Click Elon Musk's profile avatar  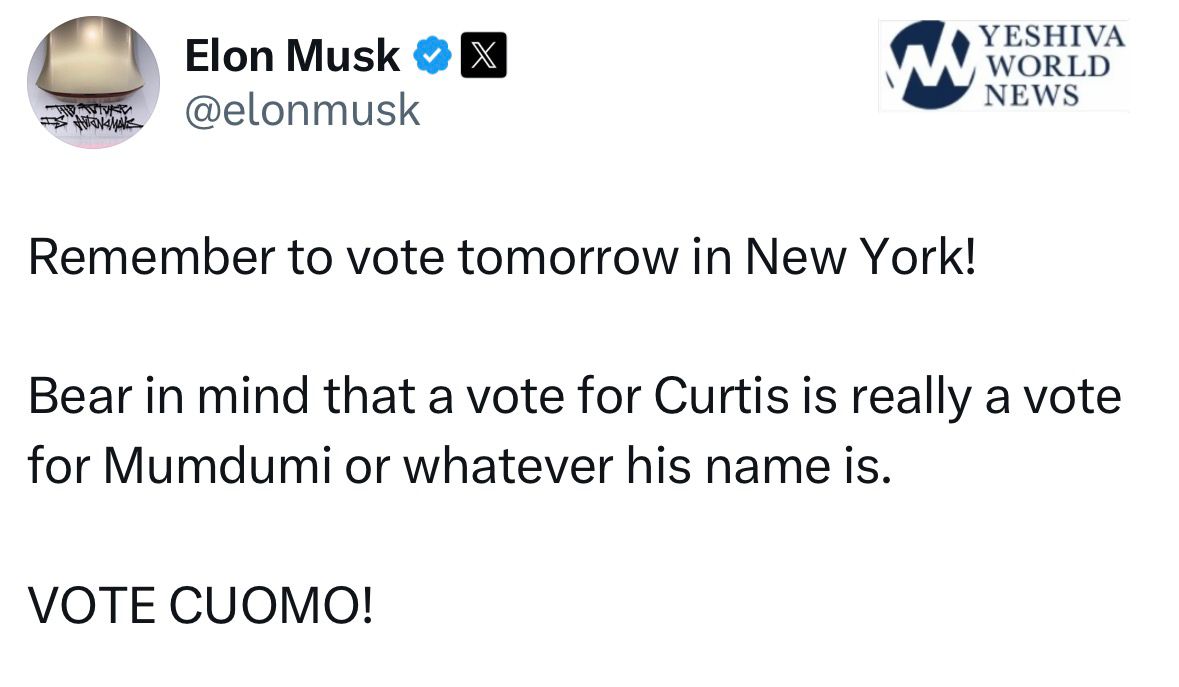click(92, 82)
